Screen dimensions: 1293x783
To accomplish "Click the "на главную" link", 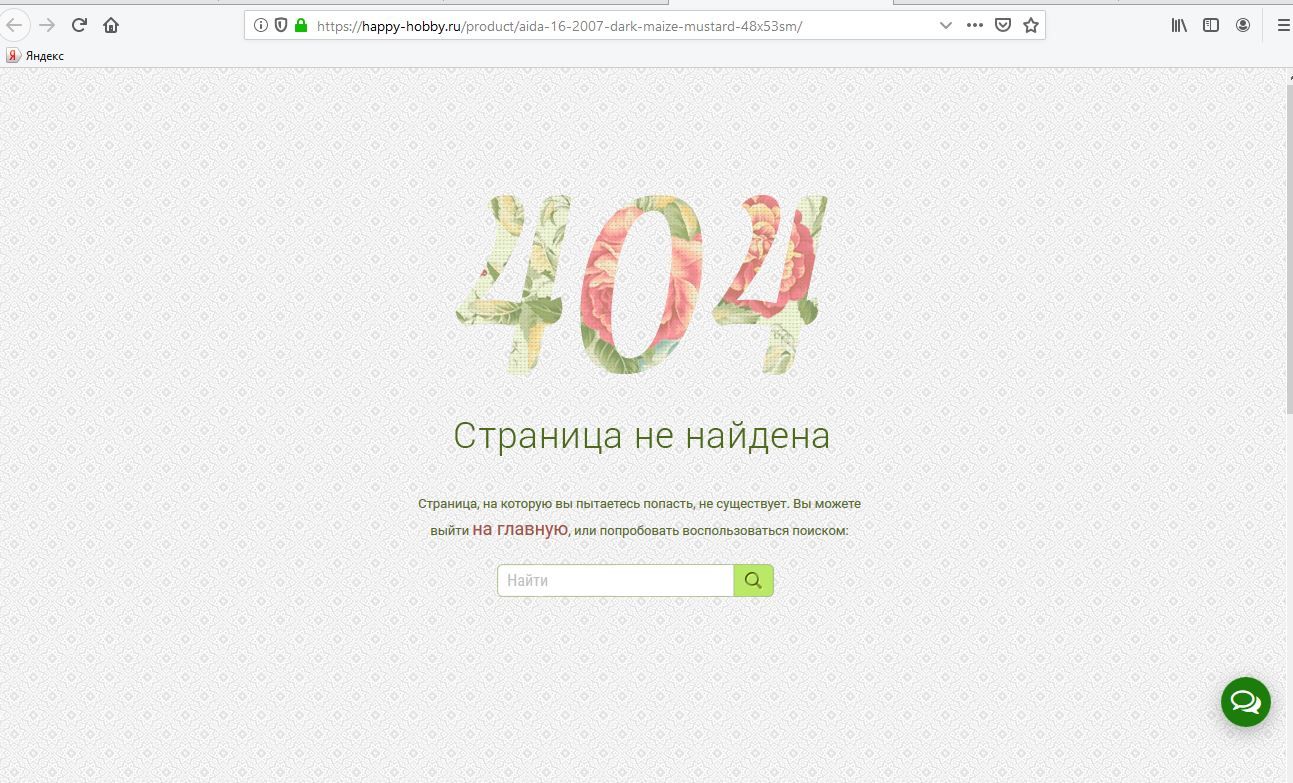I will pos(520,529).
